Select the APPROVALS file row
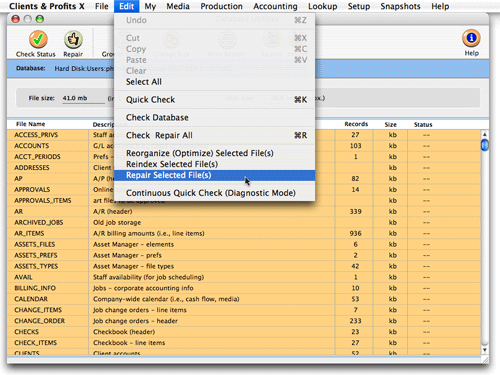The image size is (500, 375). coord(244,190)
